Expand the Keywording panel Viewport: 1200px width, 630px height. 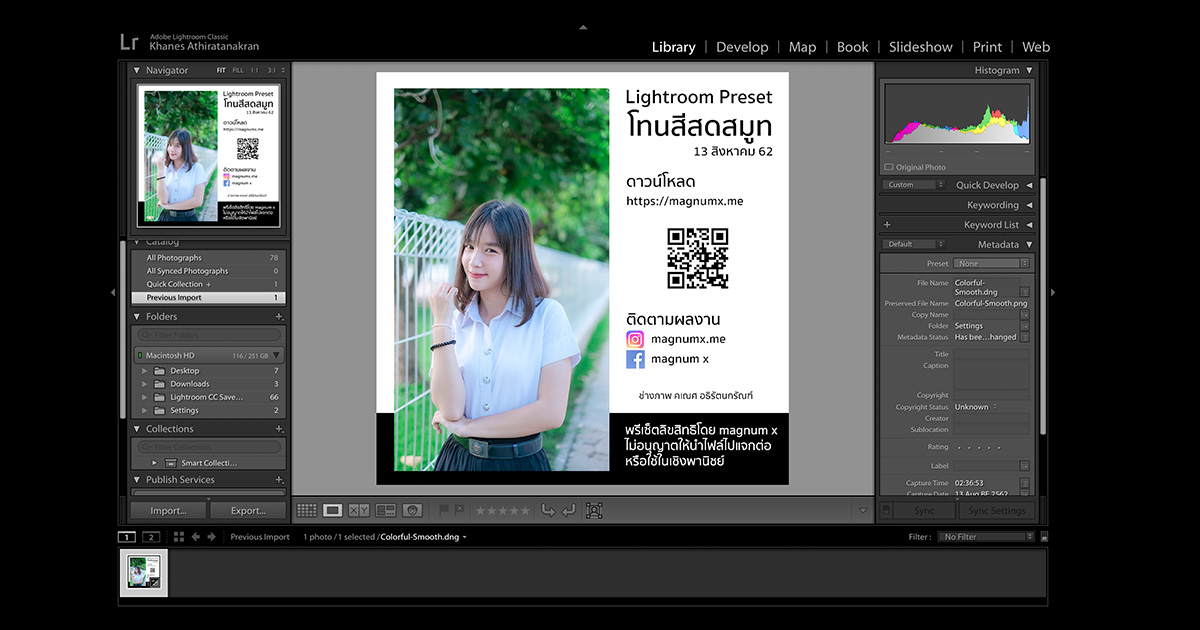tap(1030, 205)
